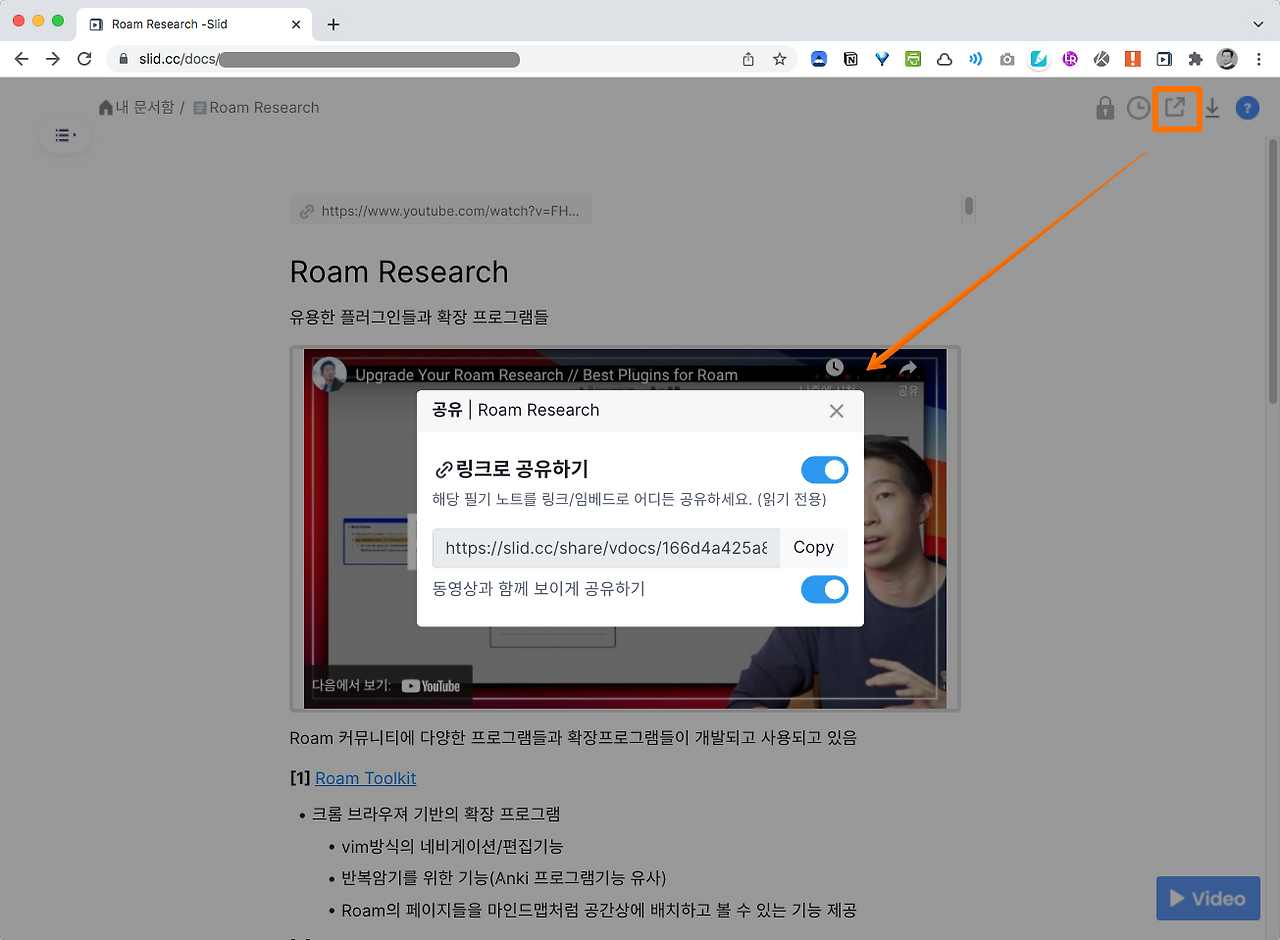Open the Roam Toolkit link

pyautogui.click(x=365, y=778)
